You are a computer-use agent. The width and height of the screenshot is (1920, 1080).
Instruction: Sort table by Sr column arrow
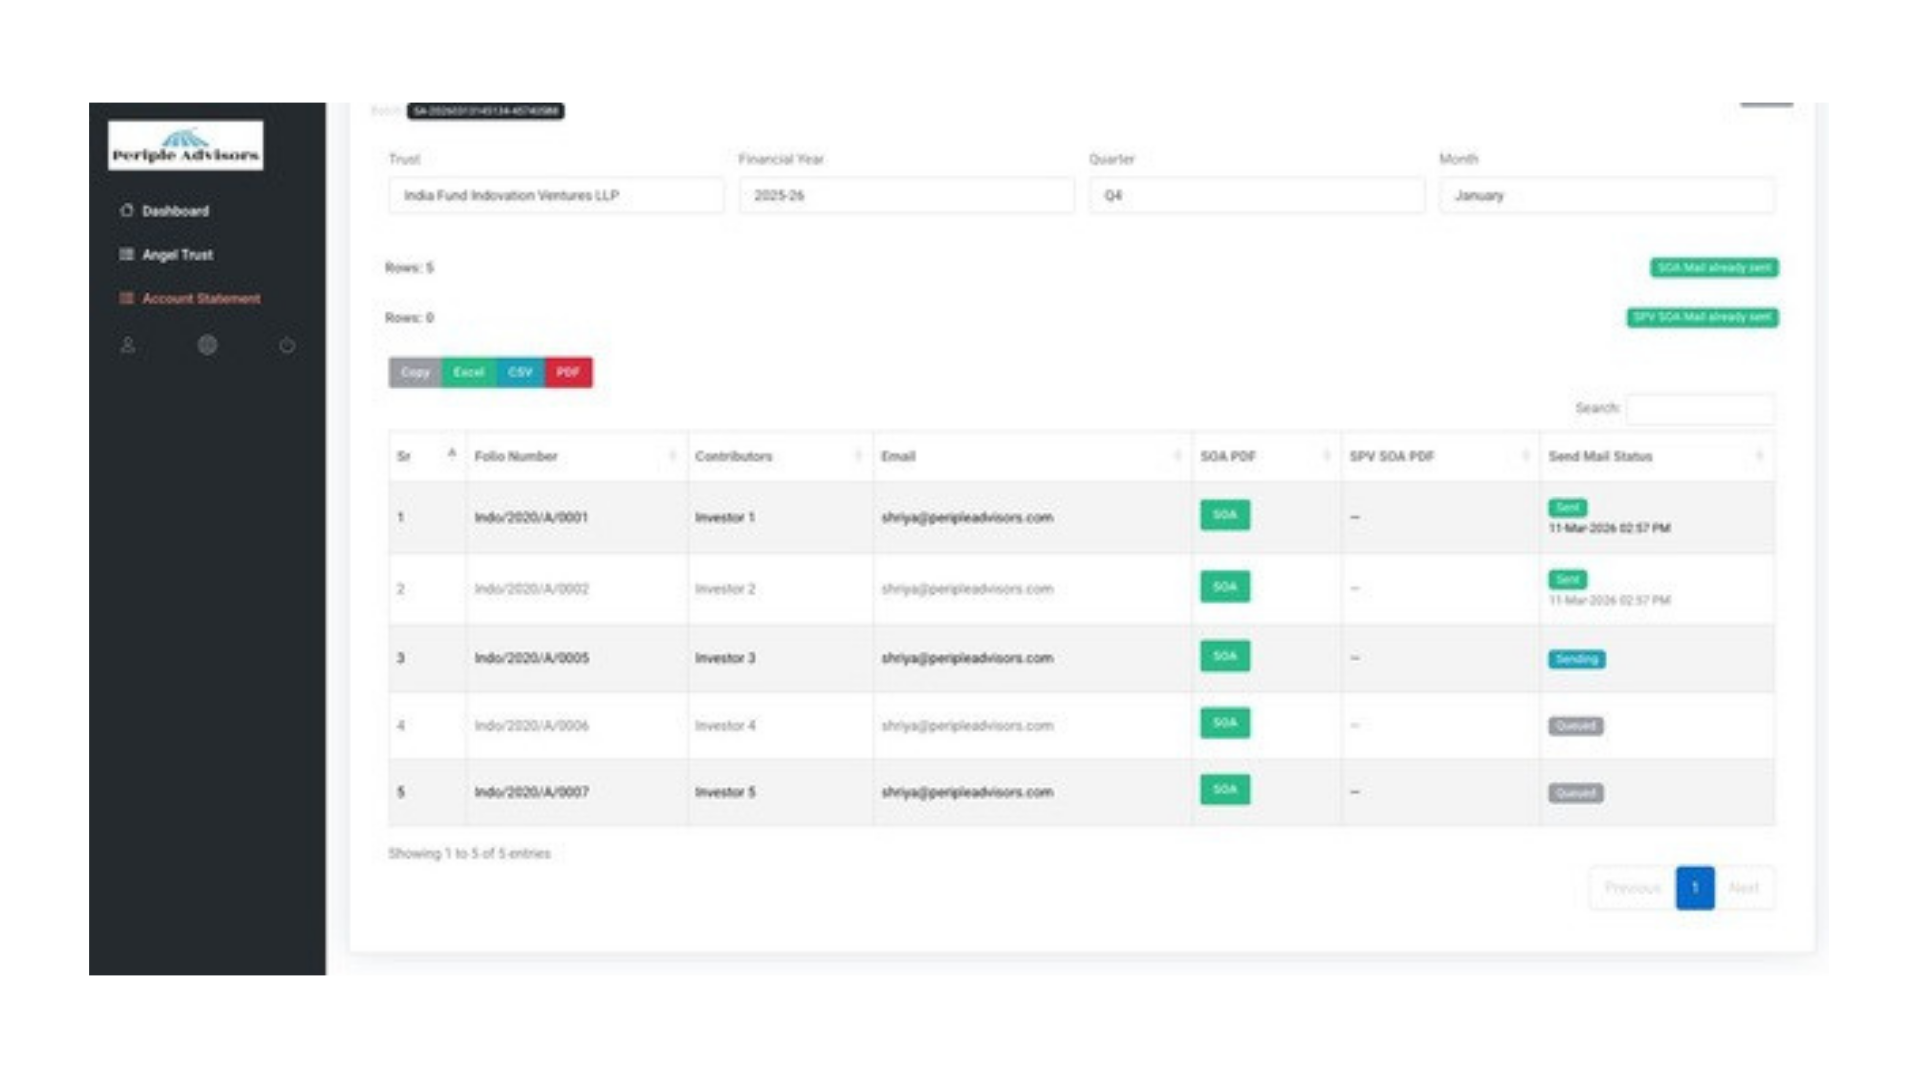452,455
